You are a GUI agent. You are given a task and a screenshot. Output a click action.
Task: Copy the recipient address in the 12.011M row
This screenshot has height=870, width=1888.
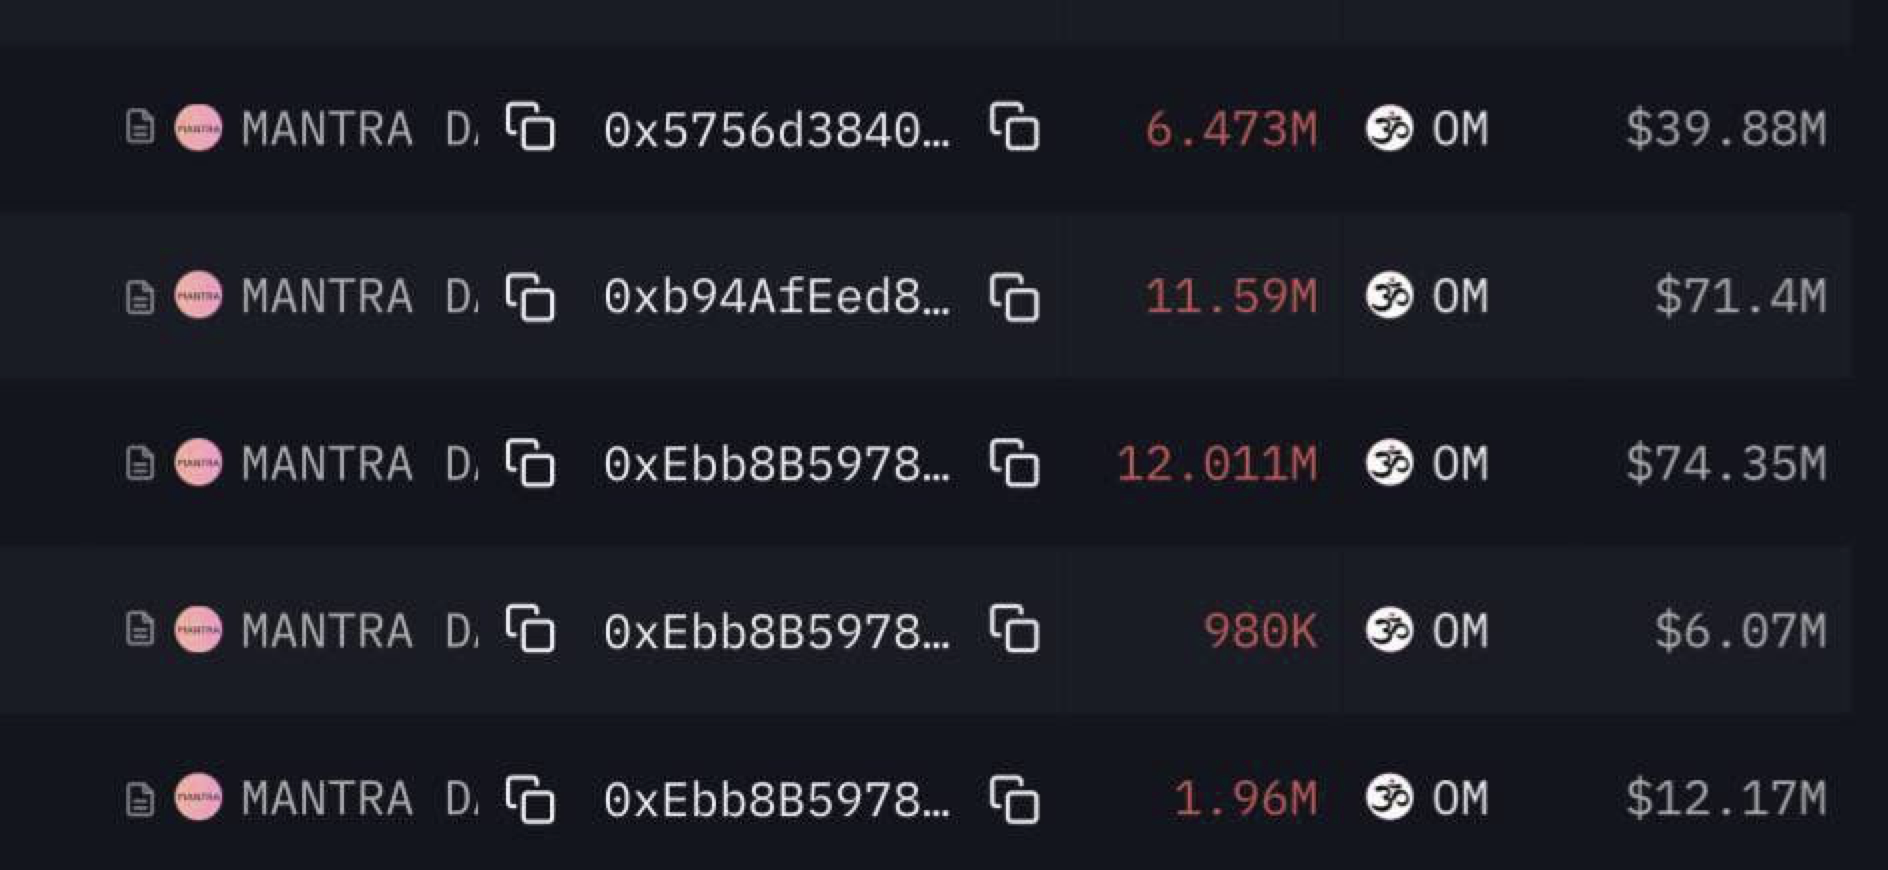pos(1014,462)
